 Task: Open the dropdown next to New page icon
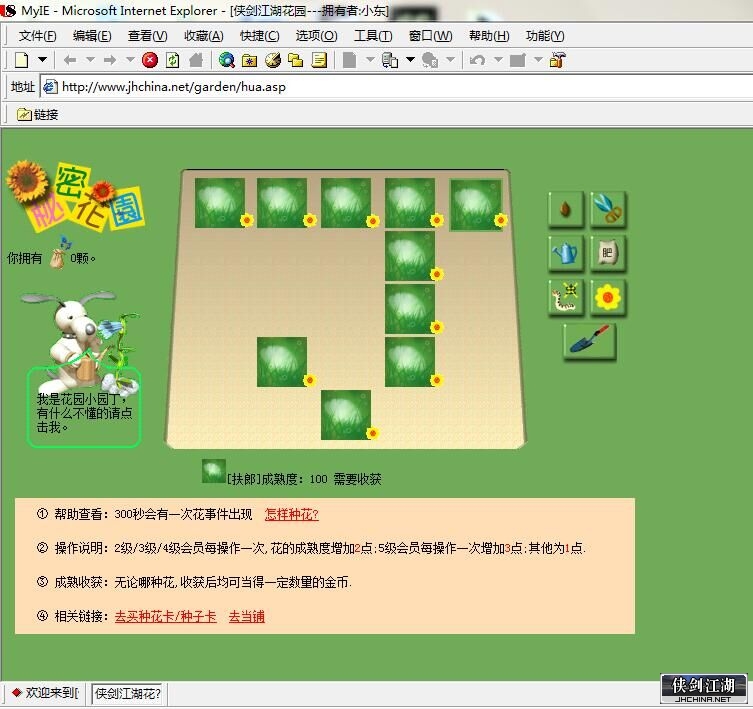coord(42,60)
